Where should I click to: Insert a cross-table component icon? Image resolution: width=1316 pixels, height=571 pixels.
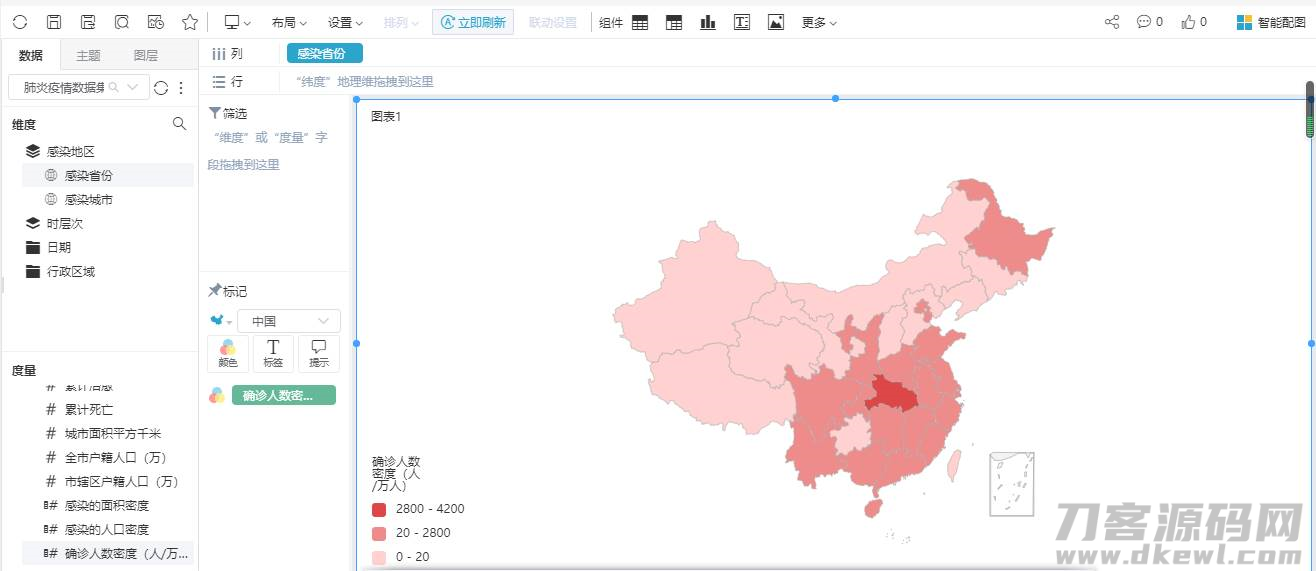click(675, 22)
